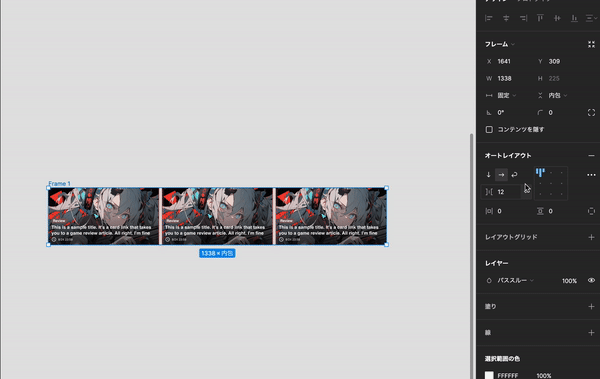The width and height of the screenshot is (600, 379).
Task: Set auto layout direction to wrap
Action: 514,175
